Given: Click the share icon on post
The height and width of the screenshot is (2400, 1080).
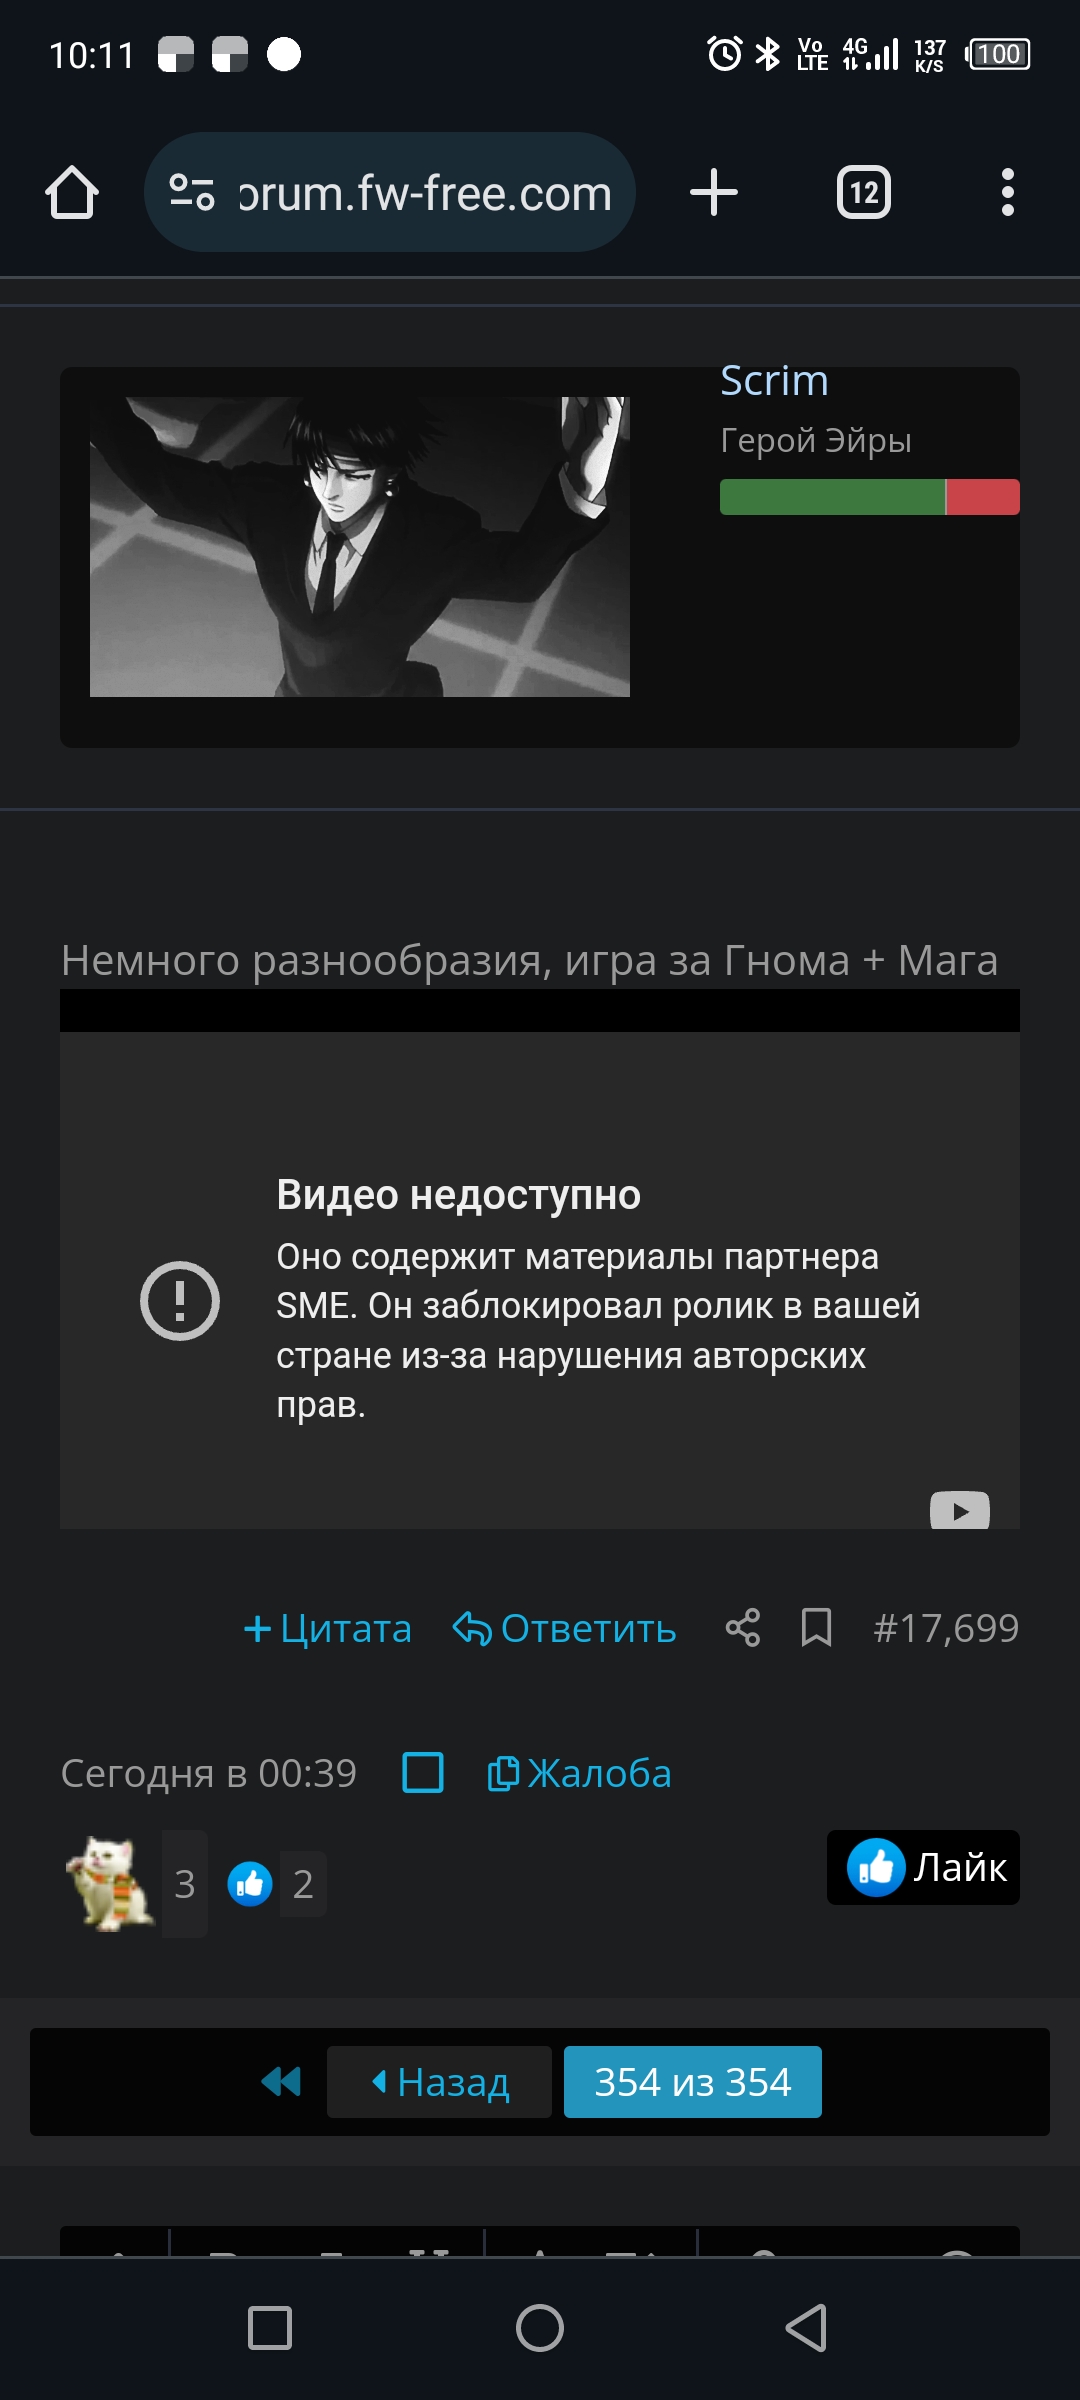Looking at the screenshot, I should pos(743,1628).
